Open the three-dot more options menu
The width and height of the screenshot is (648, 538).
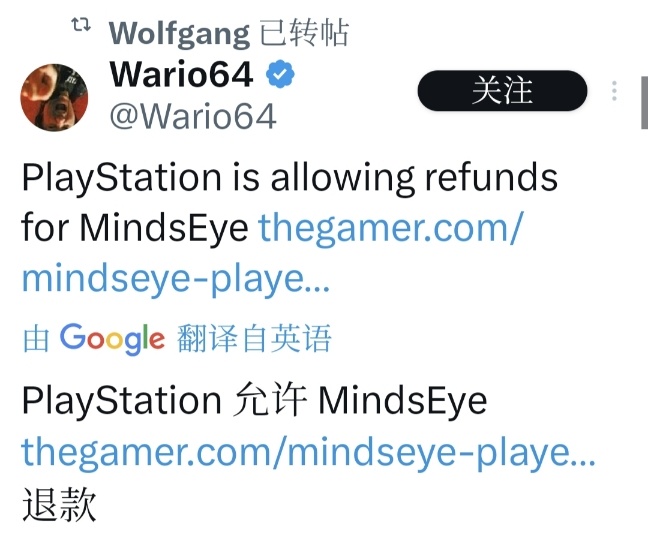point(615,90)
